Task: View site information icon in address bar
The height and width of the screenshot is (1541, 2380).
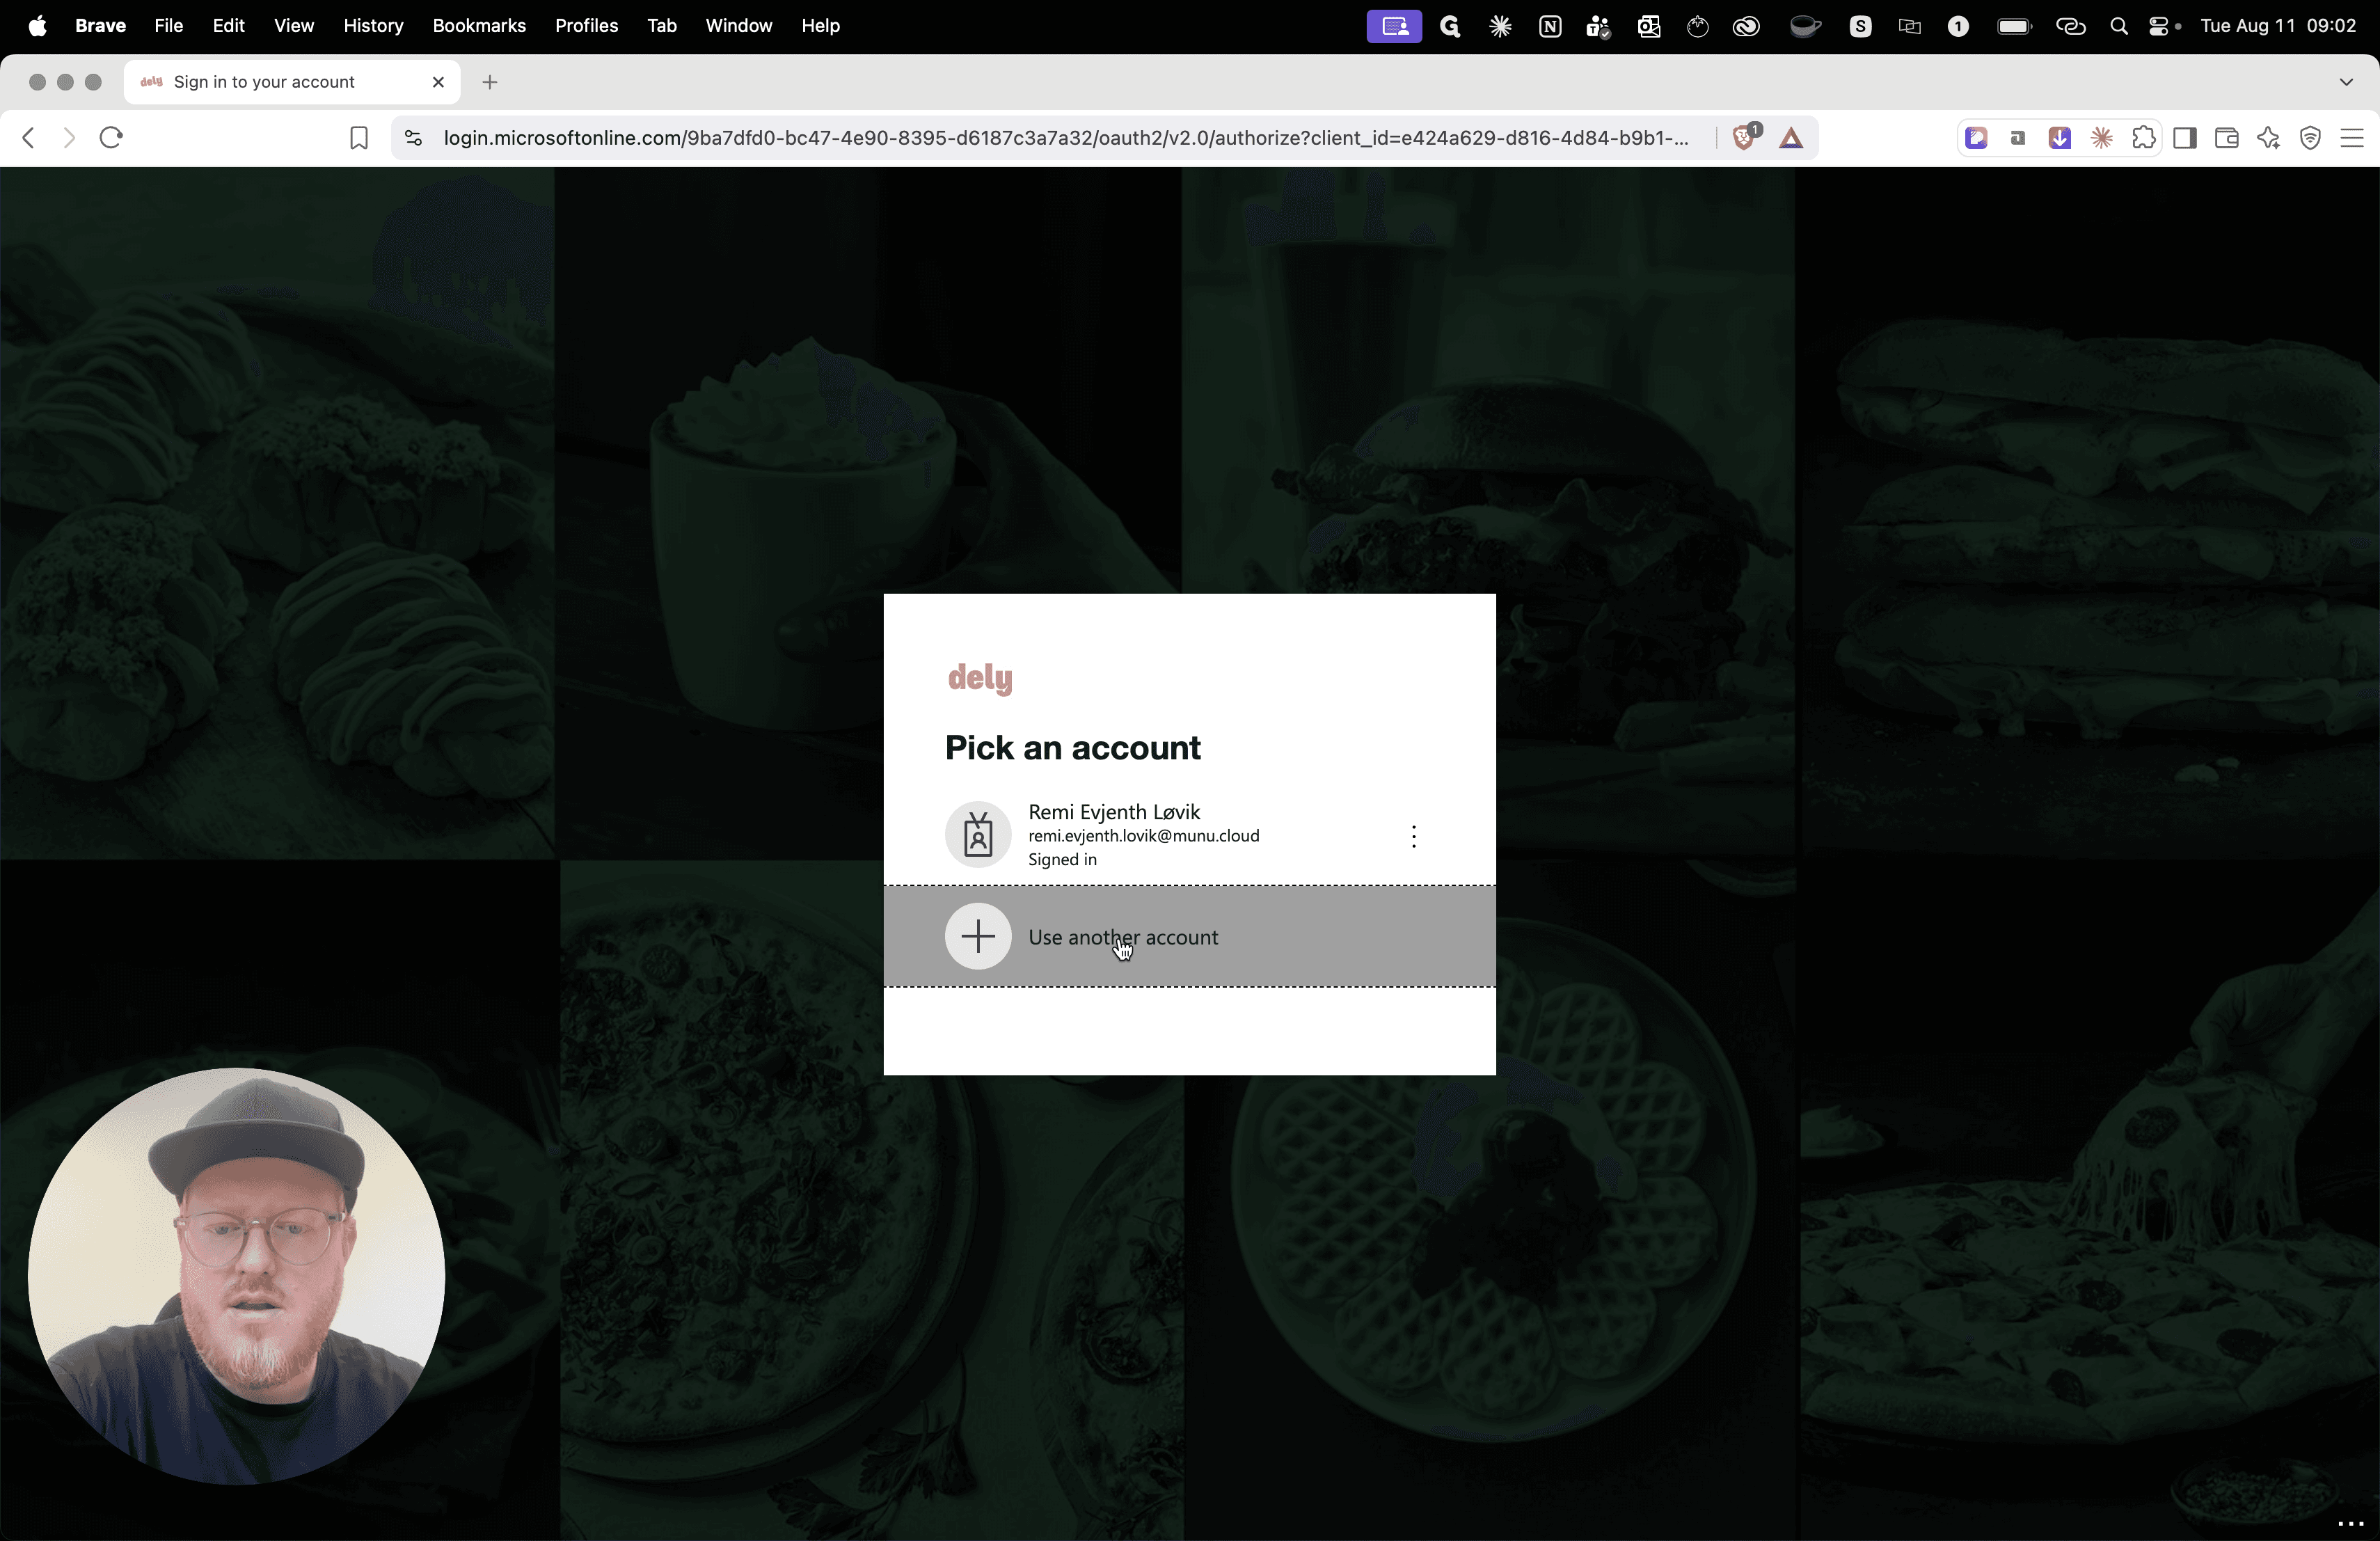Action: pyautogui.click(x=413, y=138)
